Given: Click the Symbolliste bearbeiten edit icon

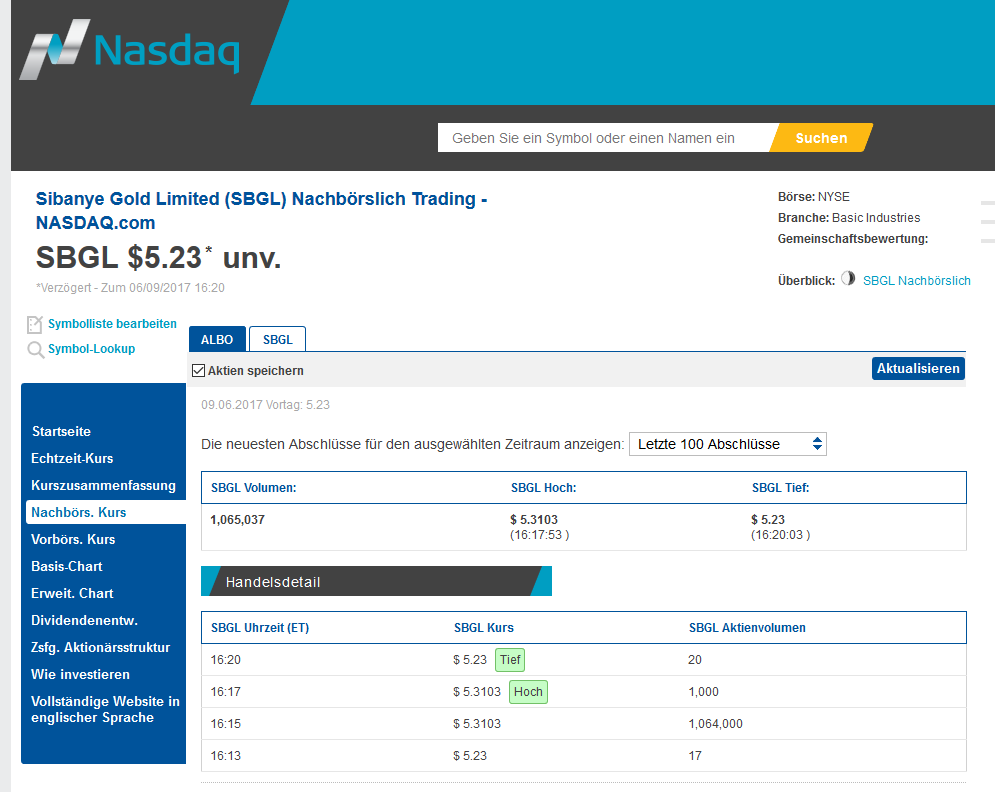Looking at the screenshot, I should point(35,324).
